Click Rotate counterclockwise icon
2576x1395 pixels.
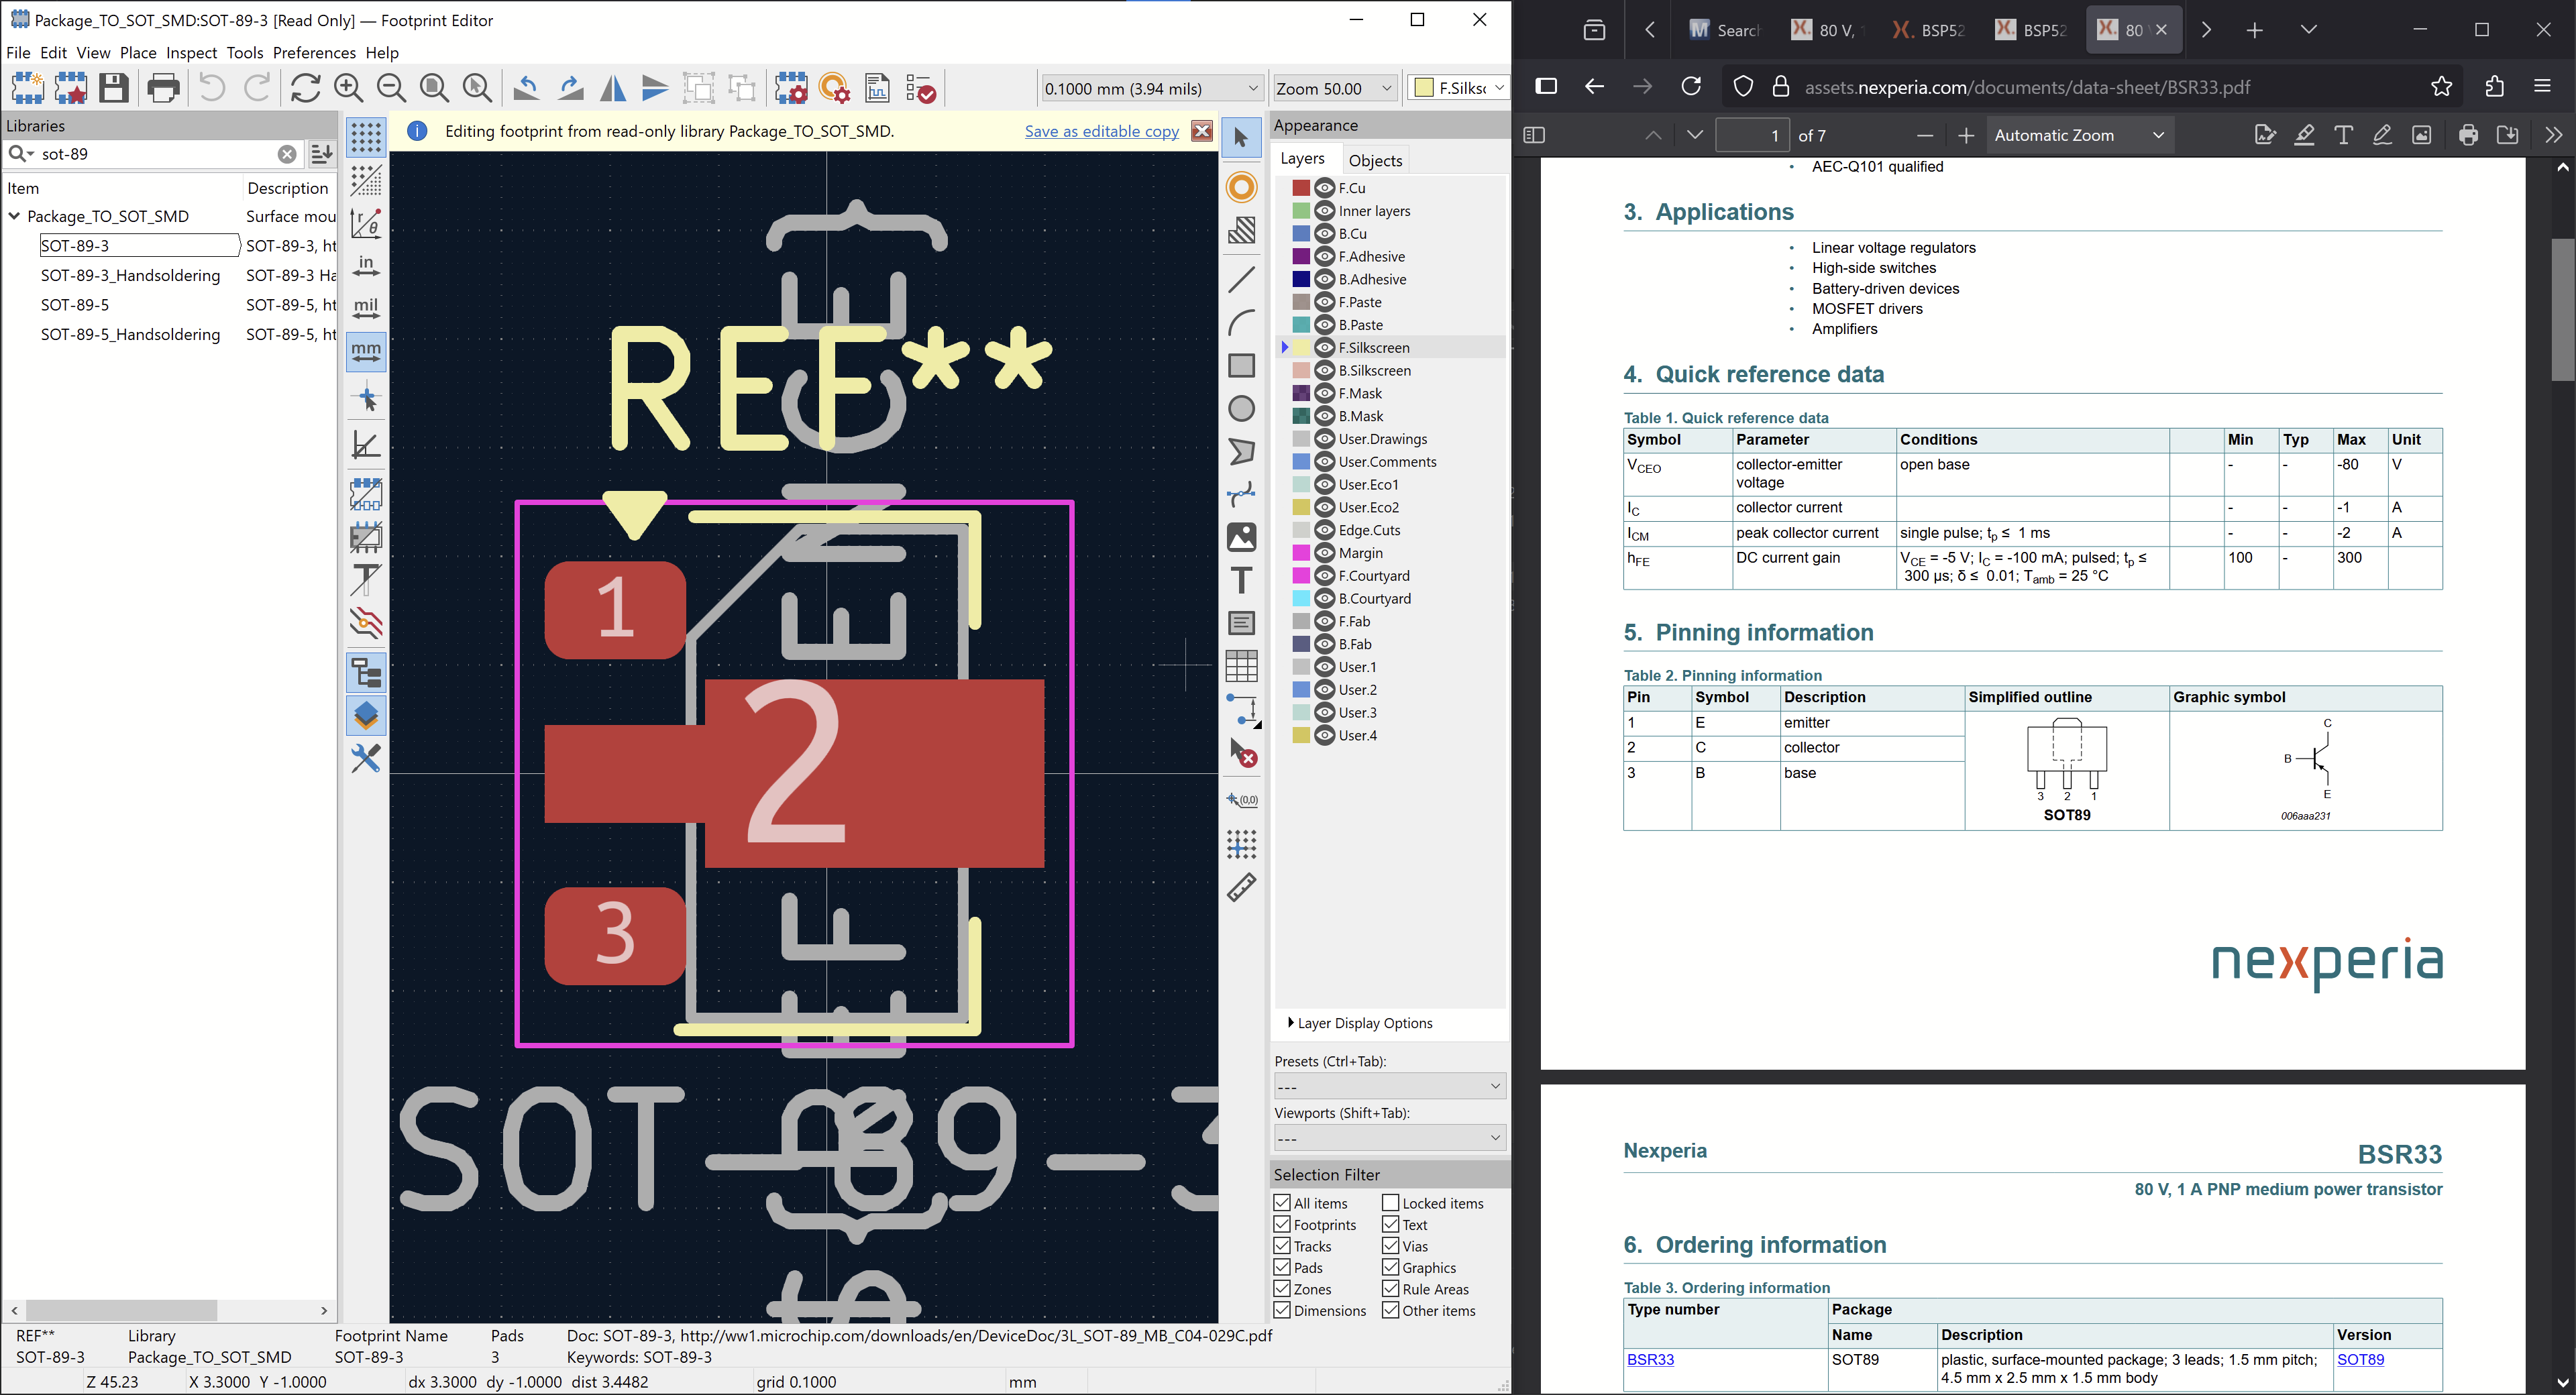coord(526,88)
